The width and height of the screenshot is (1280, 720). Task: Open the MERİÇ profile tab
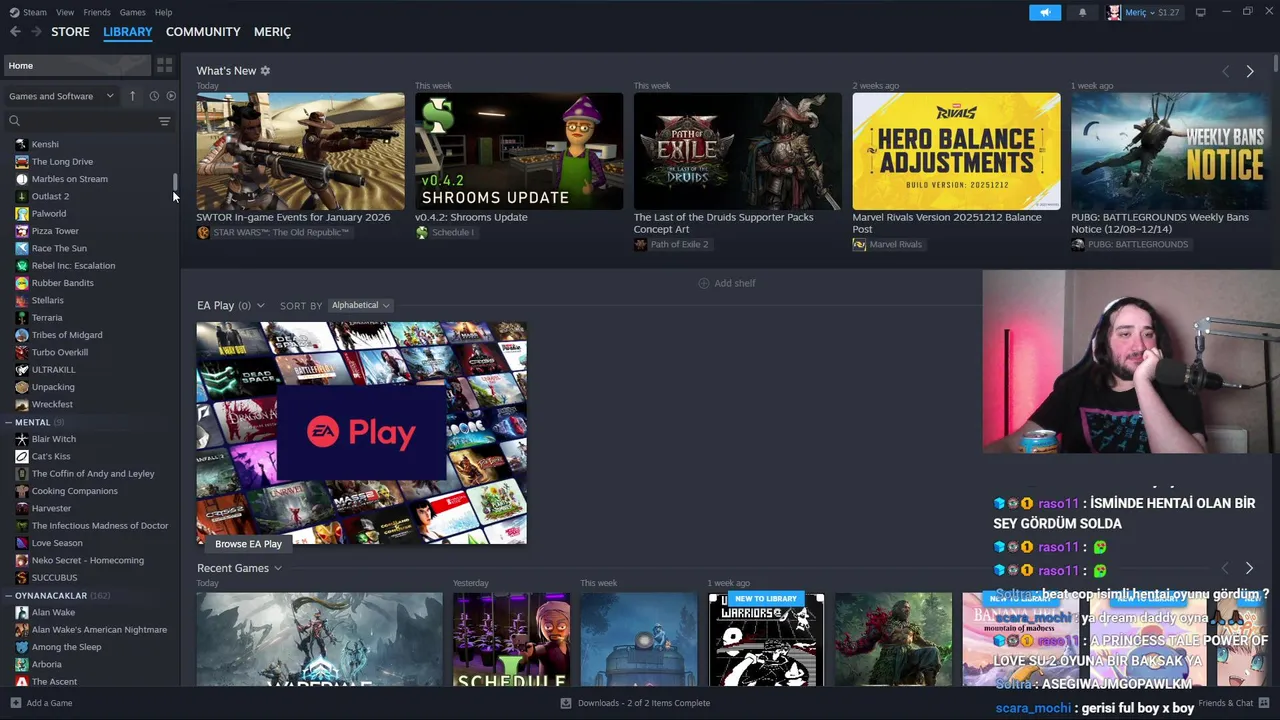(x=272, y=32)
